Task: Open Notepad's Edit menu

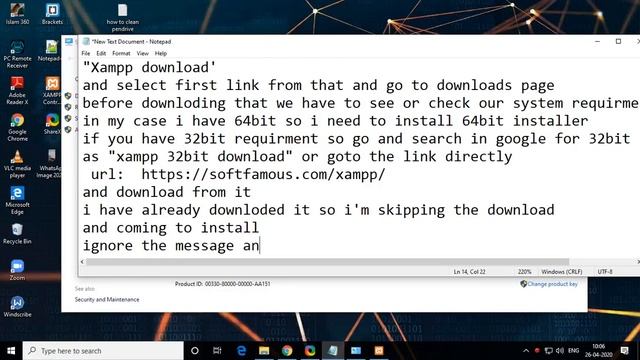Action: coord(101,53)
